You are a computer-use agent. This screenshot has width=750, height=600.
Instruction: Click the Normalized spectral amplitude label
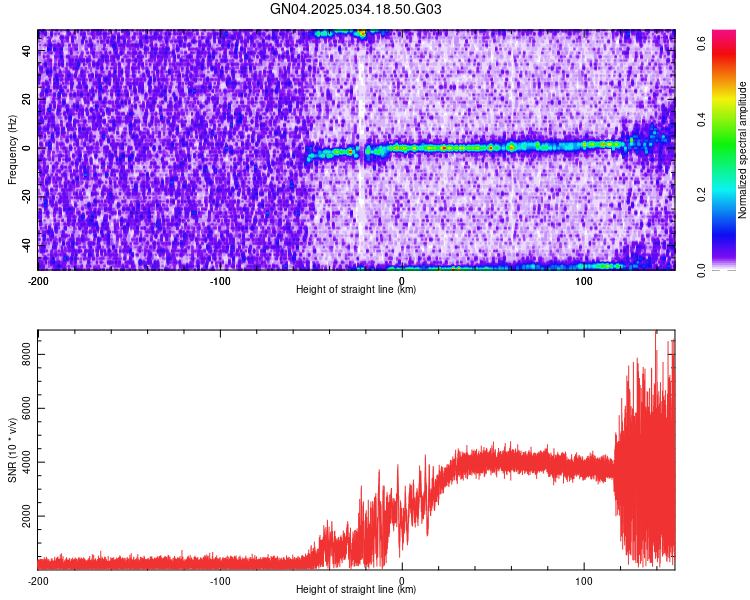(742, 150)
